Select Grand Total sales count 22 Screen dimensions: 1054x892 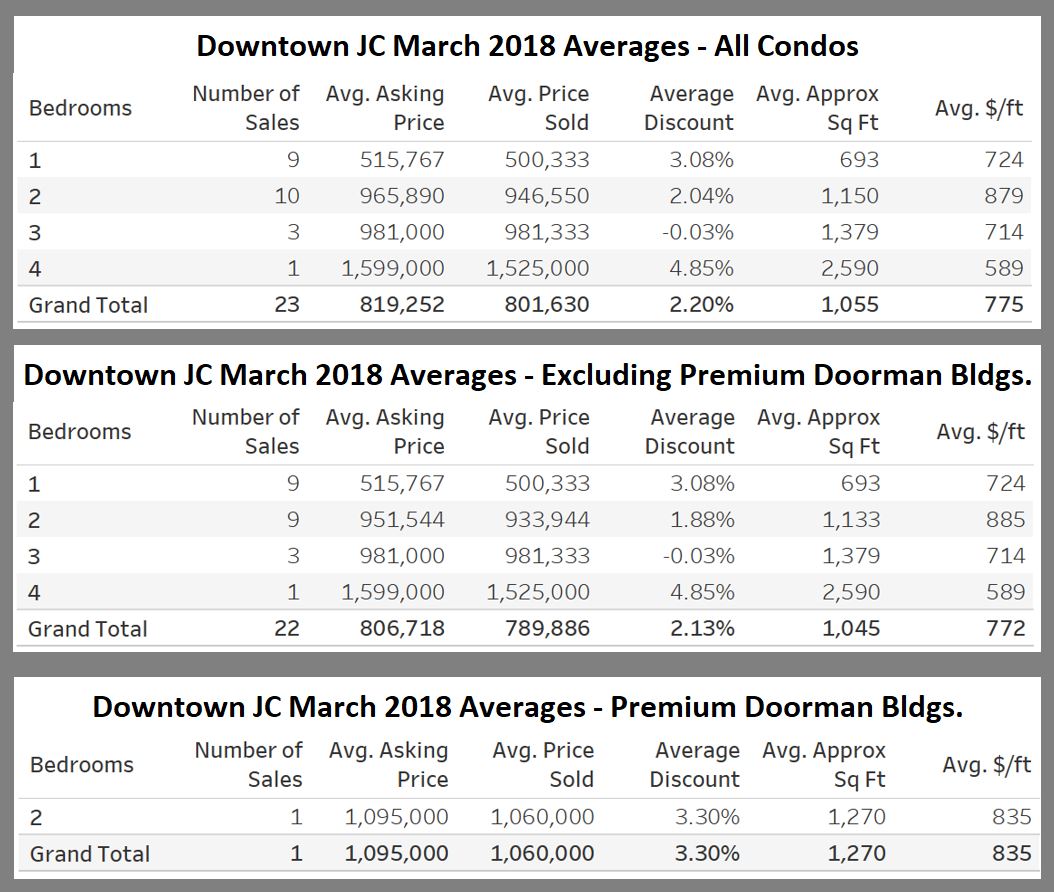(287, 629)
